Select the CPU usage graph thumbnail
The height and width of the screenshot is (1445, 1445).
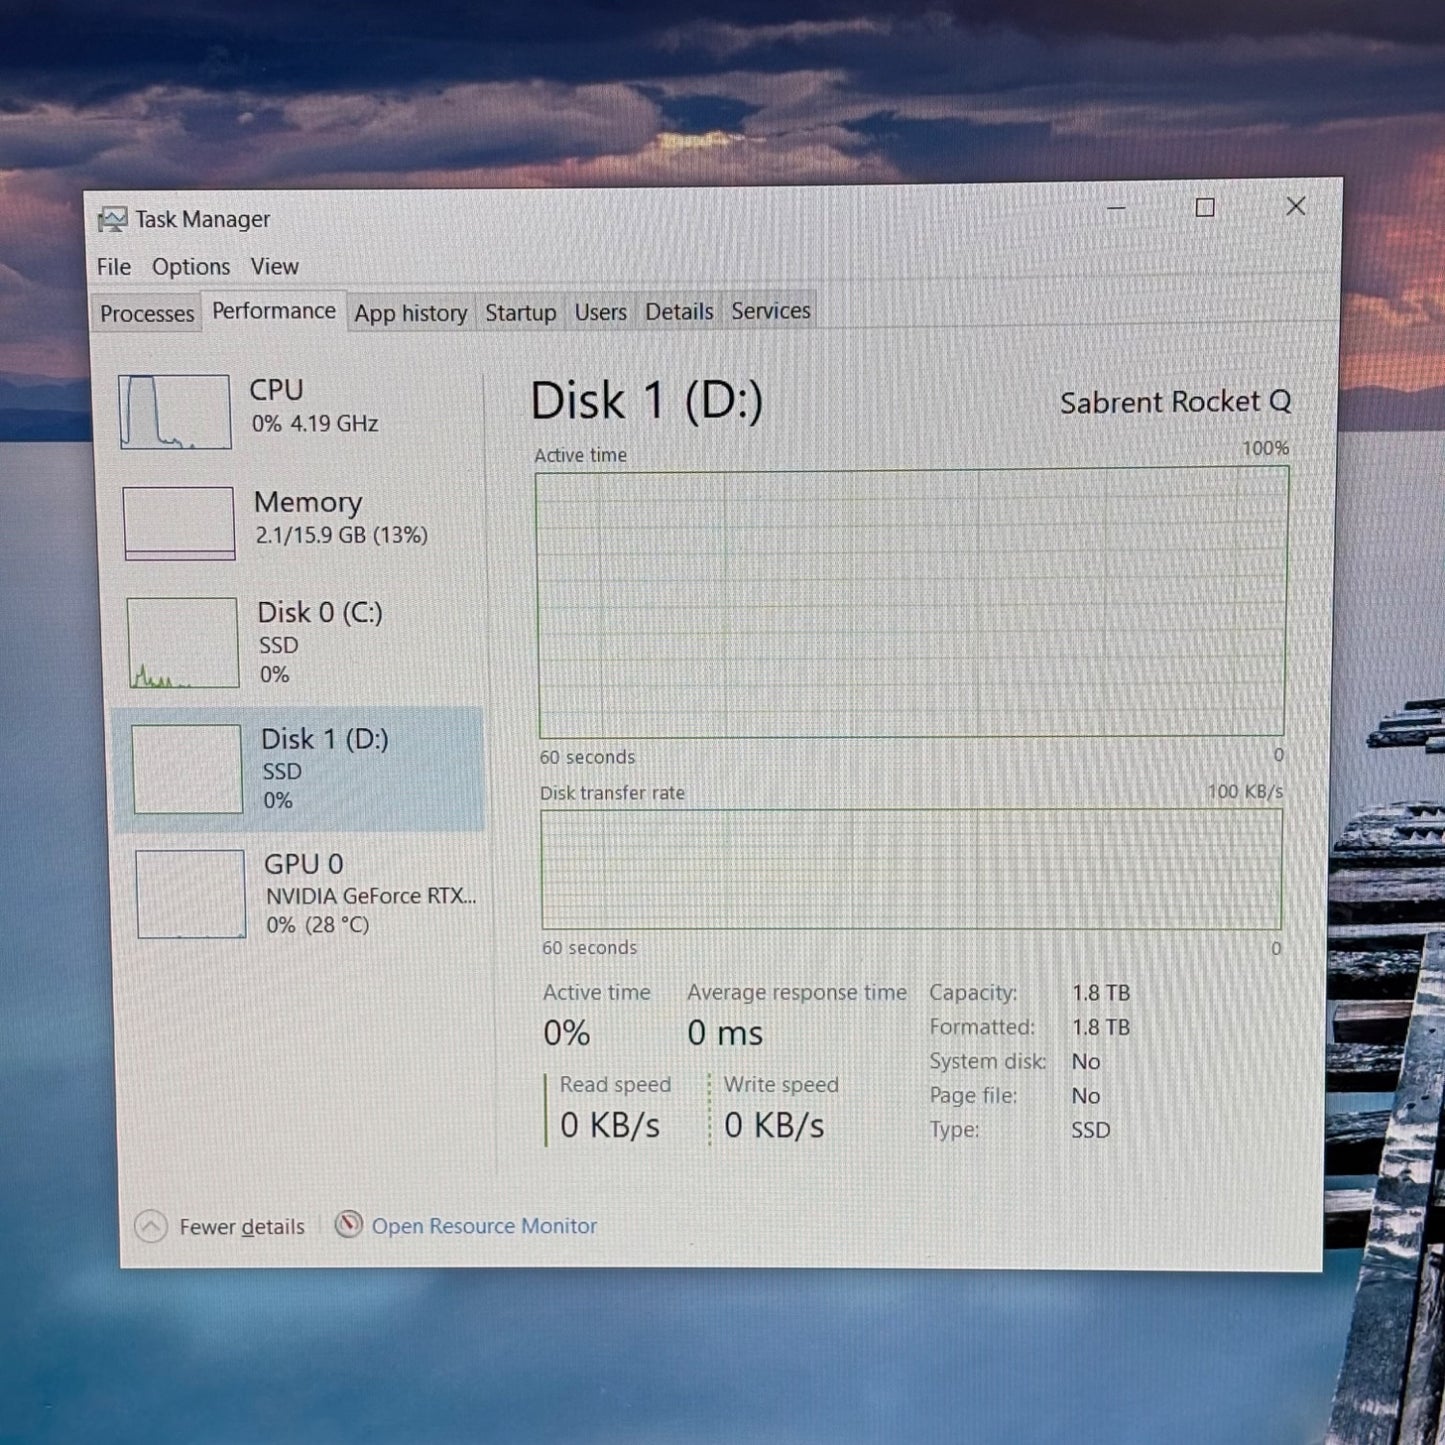click(175, 412)
